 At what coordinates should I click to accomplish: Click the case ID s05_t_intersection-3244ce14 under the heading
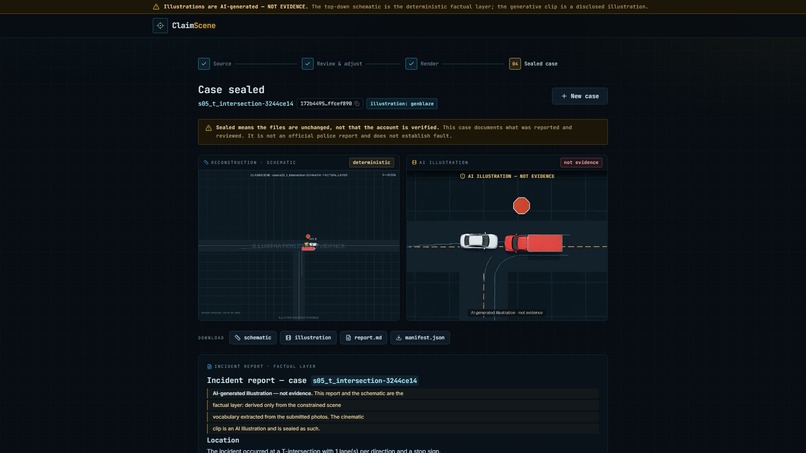tap(246, 103)
